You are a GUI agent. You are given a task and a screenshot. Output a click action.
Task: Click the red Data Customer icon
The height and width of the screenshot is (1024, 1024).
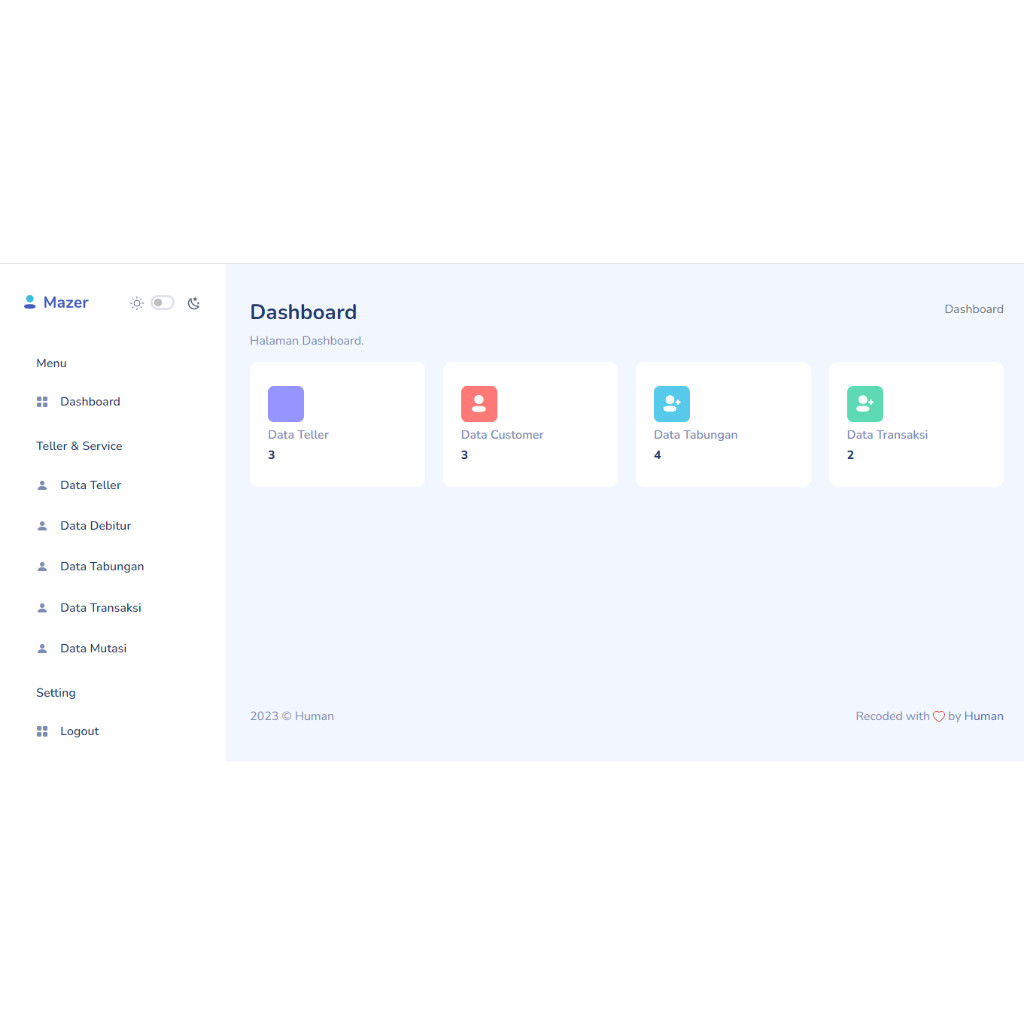[478, 404]
